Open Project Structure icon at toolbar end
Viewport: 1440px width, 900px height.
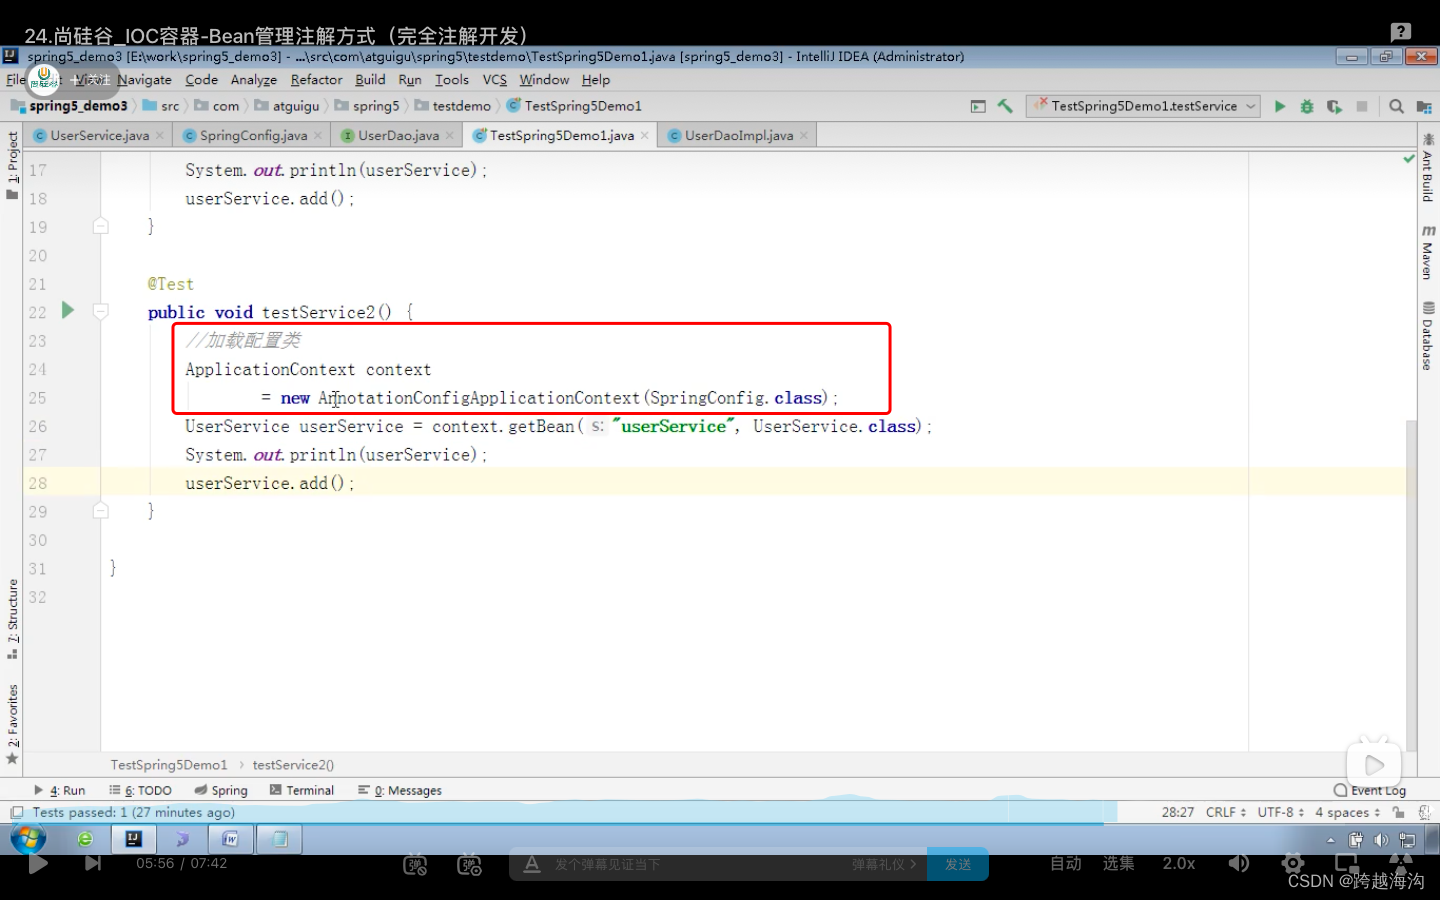tap(1424, 106)
